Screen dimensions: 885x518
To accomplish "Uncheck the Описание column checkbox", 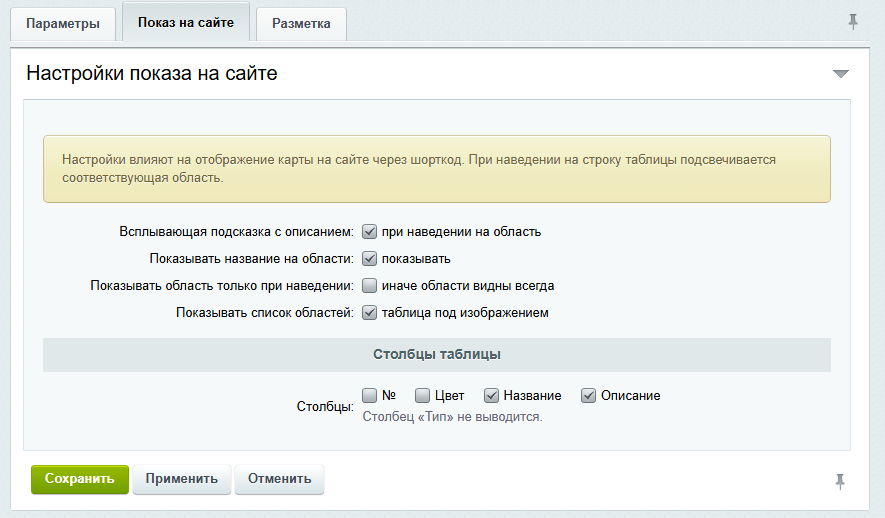I will (588, 396).
